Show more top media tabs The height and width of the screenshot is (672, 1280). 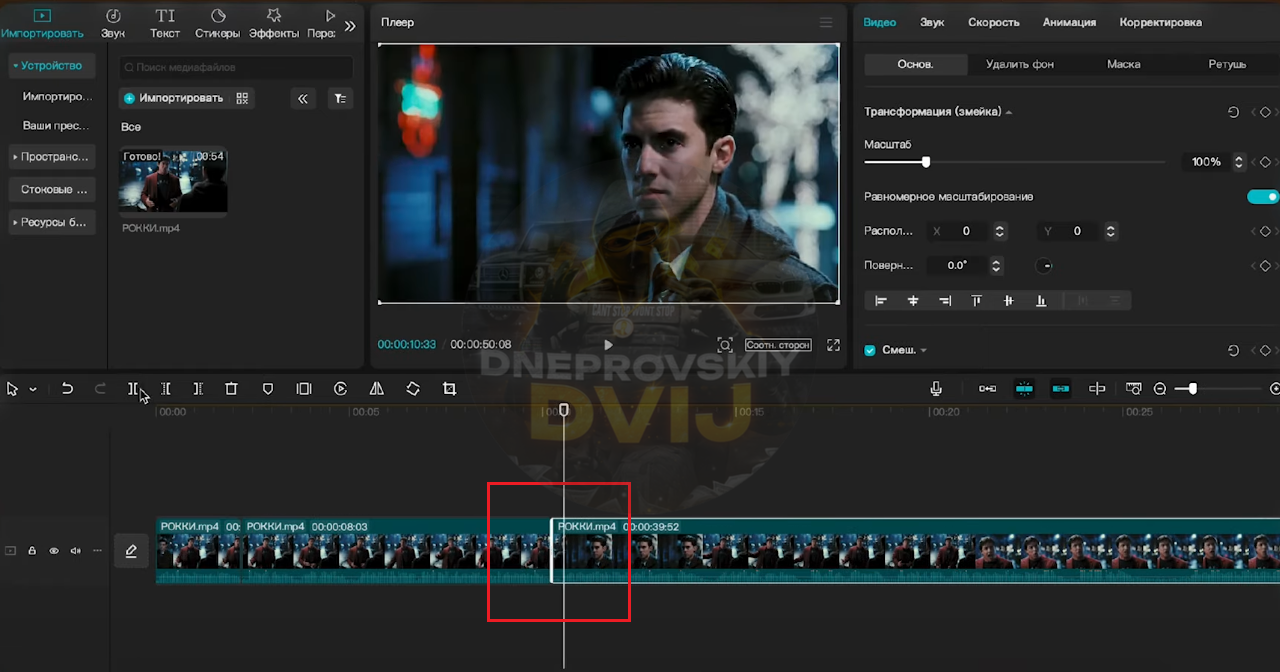pyautogui.click(x=350, y=26)
